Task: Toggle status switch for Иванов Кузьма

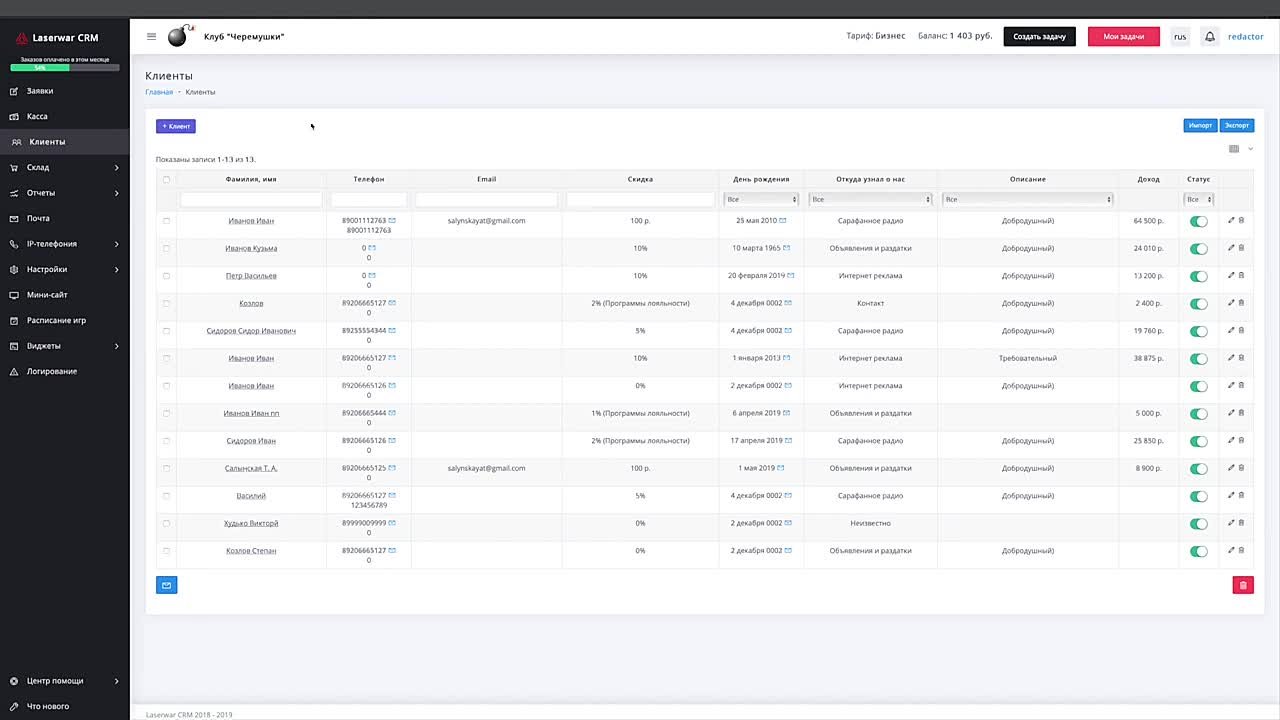Action: coord(1199,249)
